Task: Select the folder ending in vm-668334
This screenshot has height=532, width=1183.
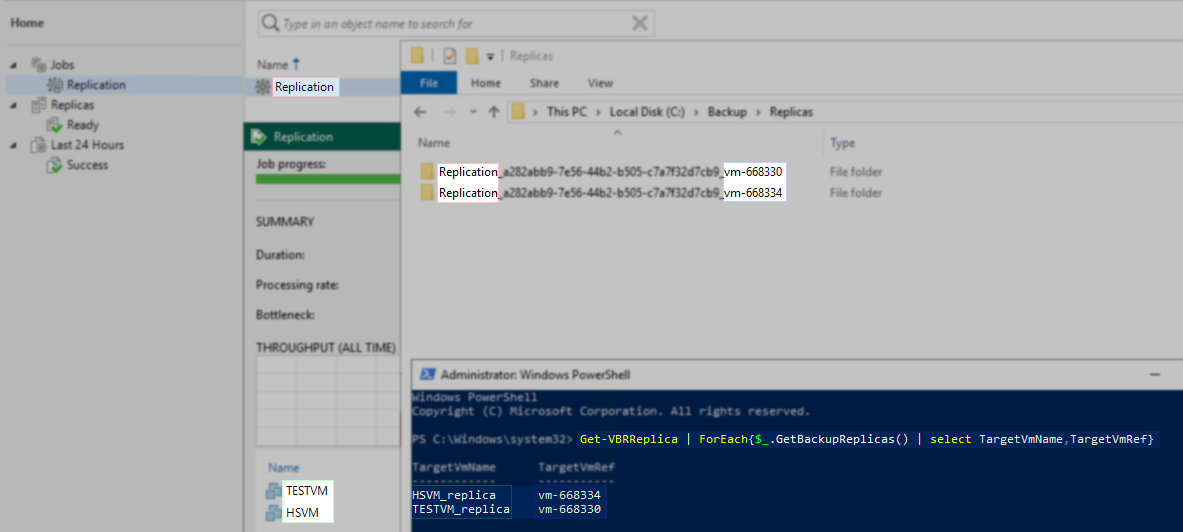Action: coord(611,193)
